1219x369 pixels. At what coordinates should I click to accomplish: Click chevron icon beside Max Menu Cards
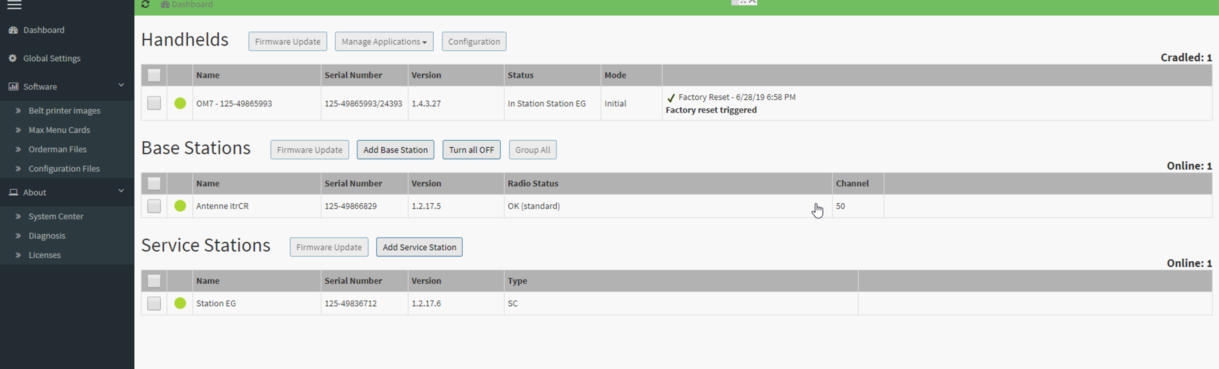18,130
